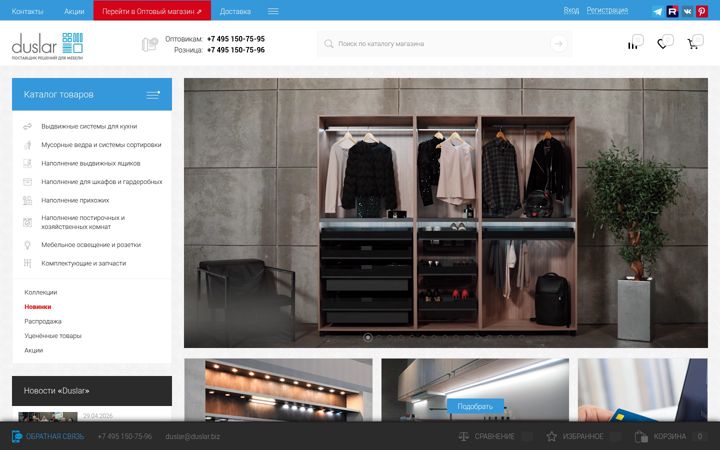Click icon for Выдвижные системы для кухни
The width and height of the screenshot is (720, 450).
(28, 126)
